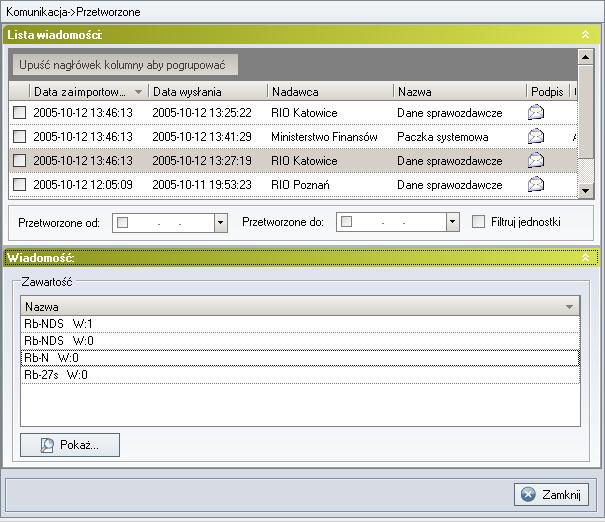Select the Rb-NDS W:0 entry
The width and height of the screenshot is (605, 522).
pyautogui.click(x=300, y=341)
